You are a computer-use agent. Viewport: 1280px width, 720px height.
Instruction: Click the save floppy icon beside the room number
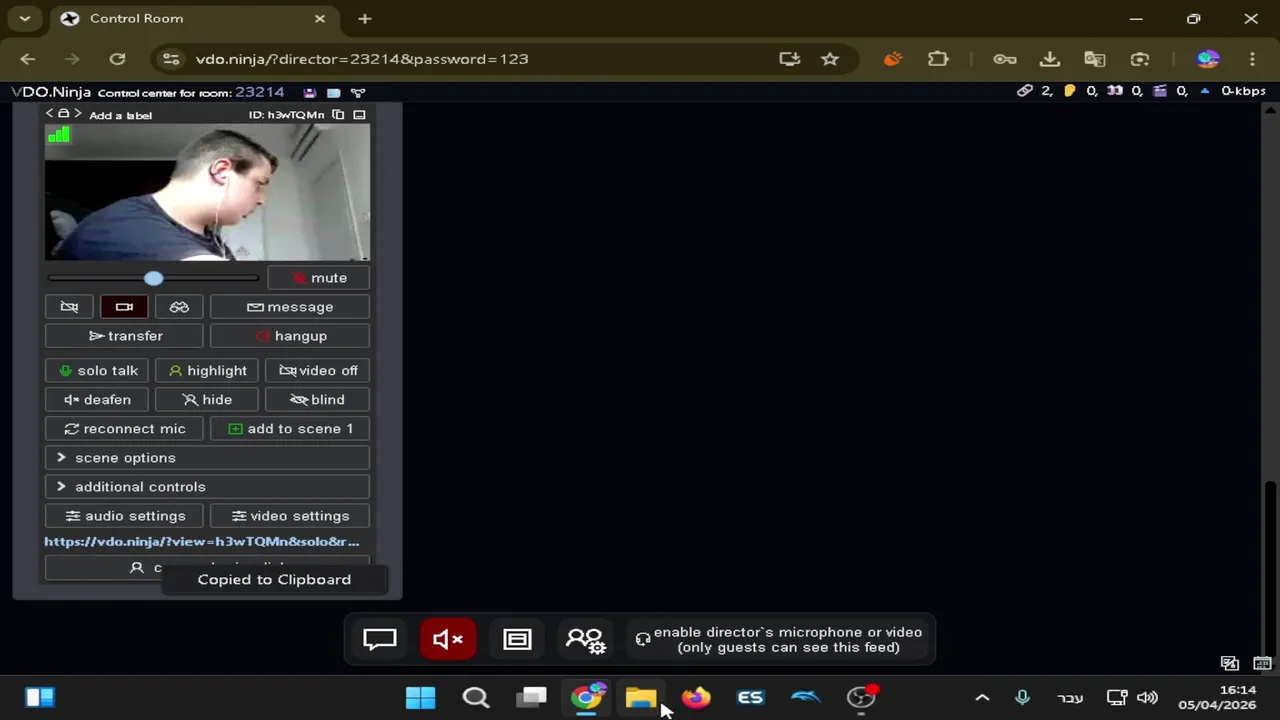click(310, 92)
